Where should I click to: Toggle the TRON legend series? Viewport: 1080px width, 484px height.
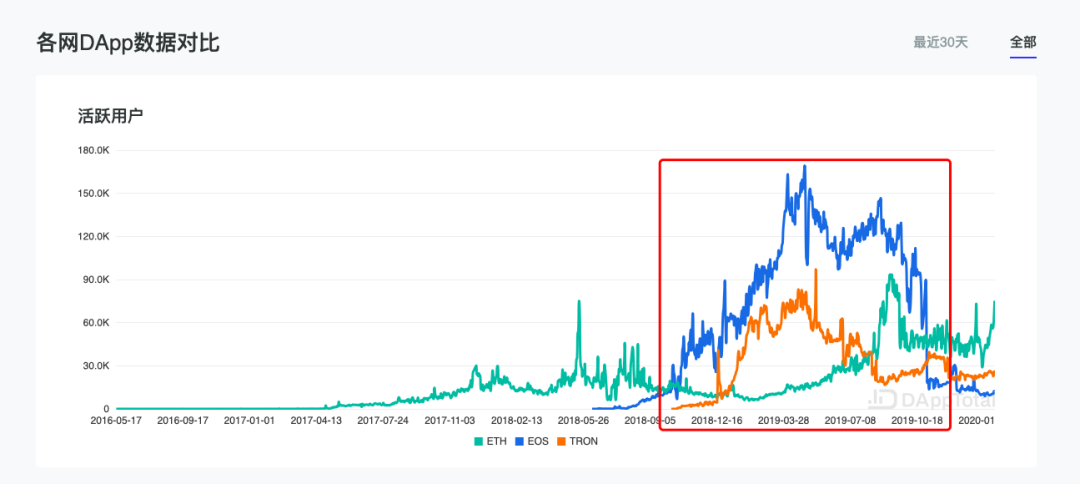[577, 441]
